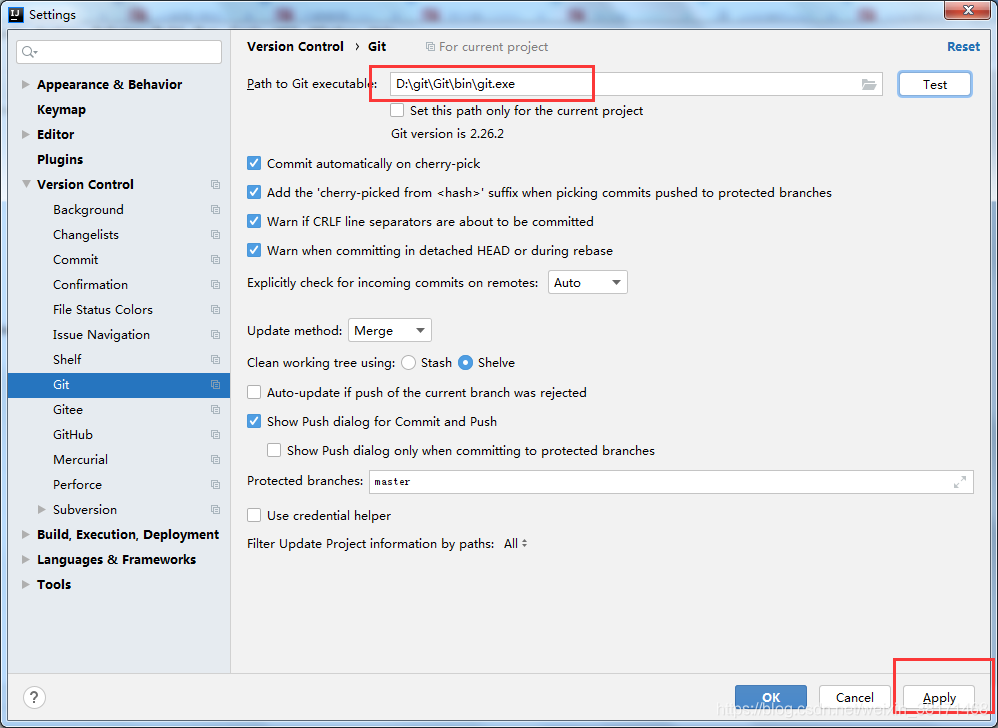
Task: Click the project-level icon beside GitHub
Action: point(215,435)
